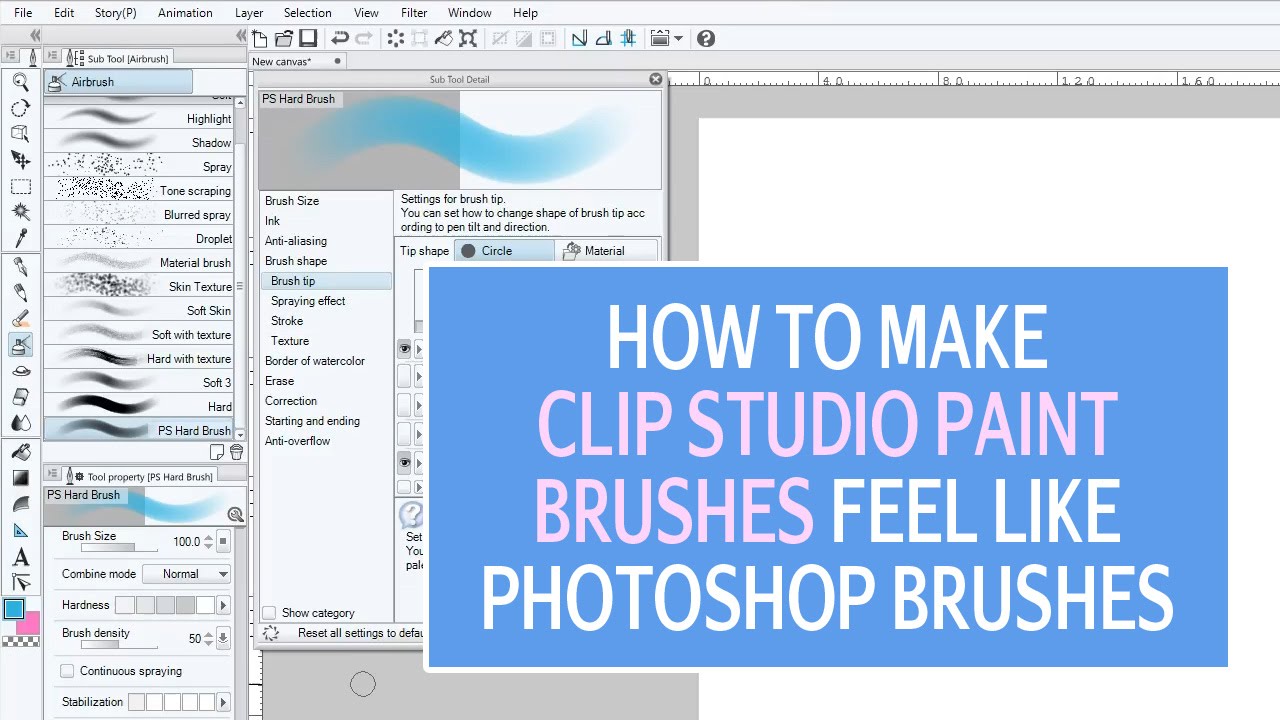Select the Pen nib tool
The height and width of the screenshot is (720, 1280).
(x=20, y=267)
